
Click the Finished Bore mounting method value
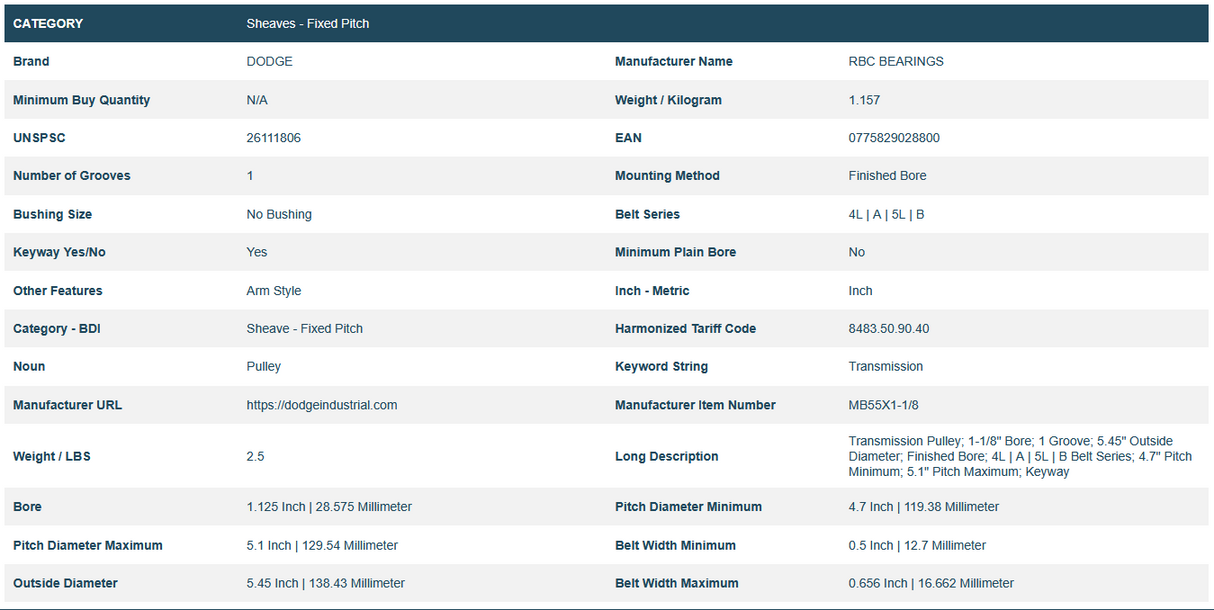tap(887, 176)
